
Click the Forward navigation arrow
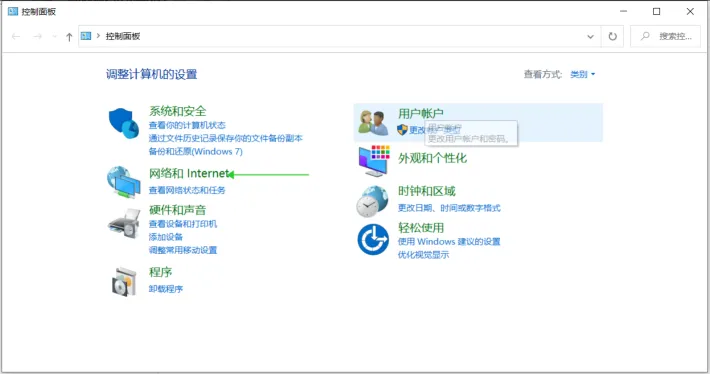(x=38, y=36)
